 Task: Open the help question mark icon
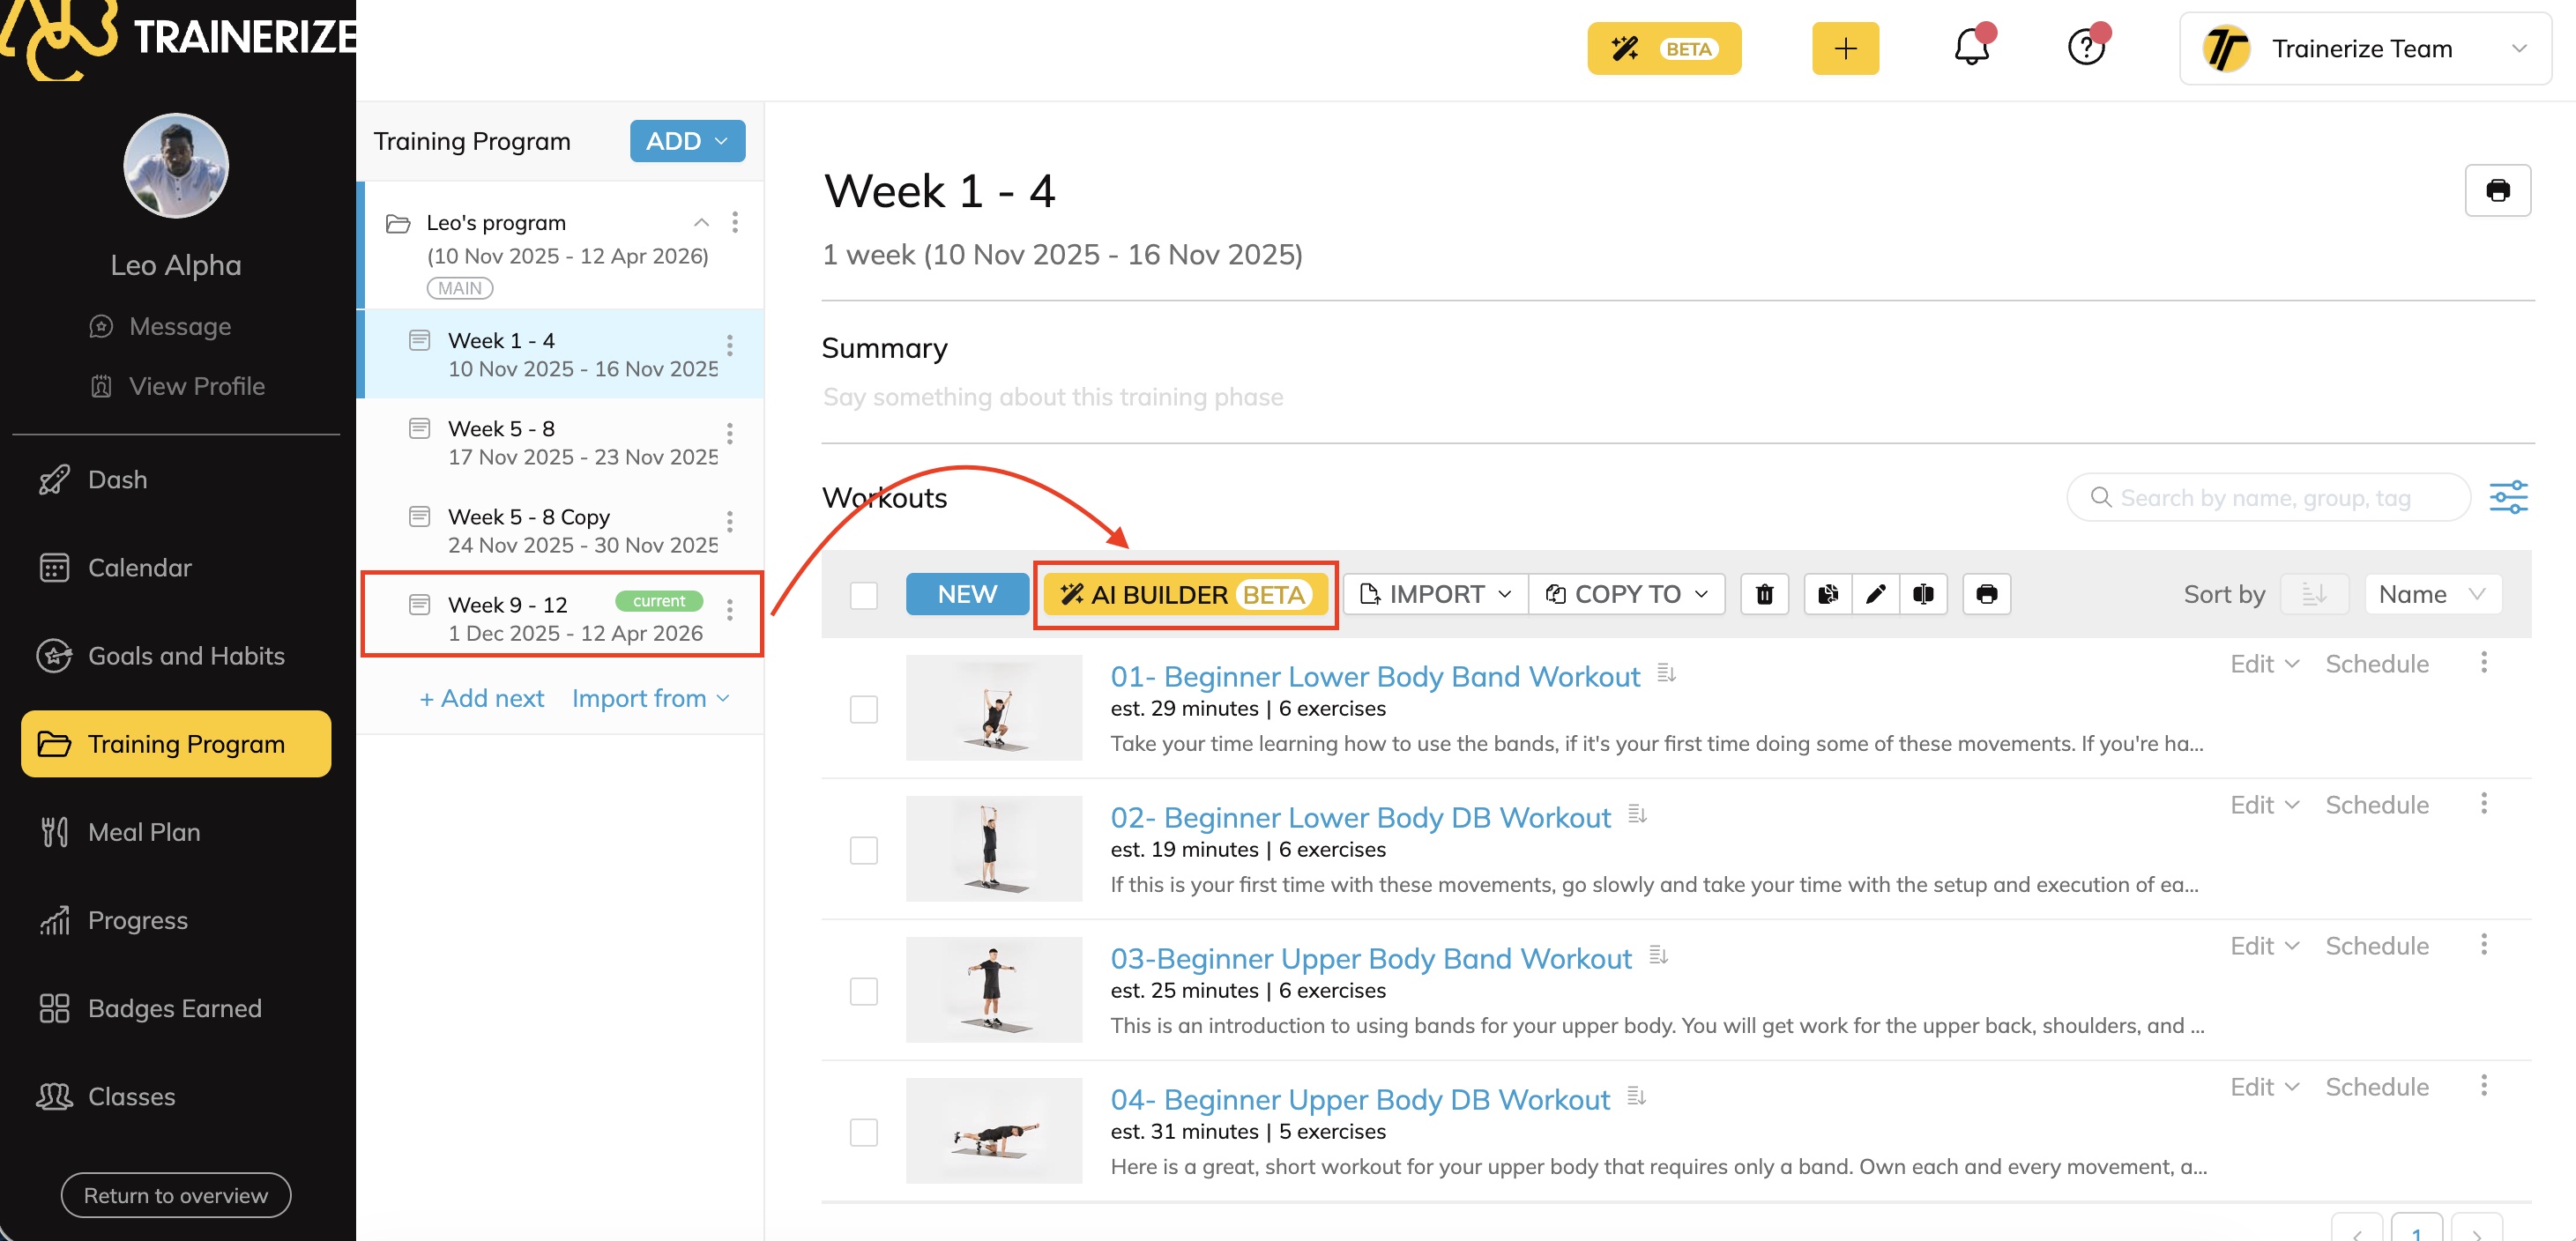[2086, 48]
